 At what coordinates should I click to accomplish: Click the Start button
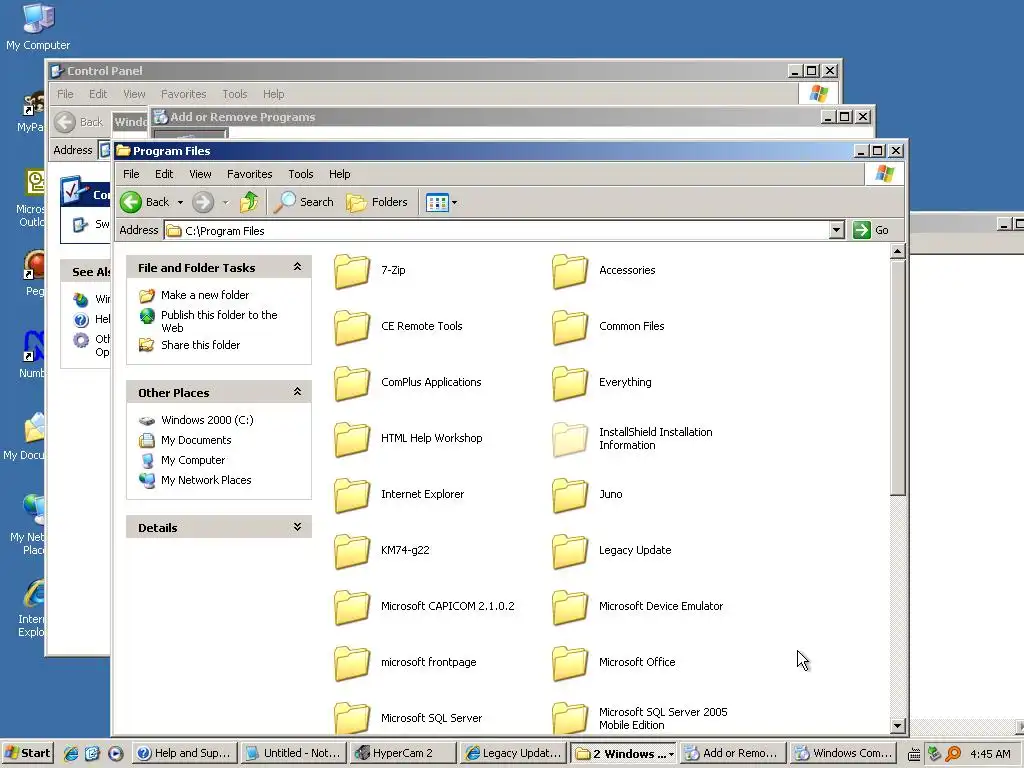tap(27, 753)
